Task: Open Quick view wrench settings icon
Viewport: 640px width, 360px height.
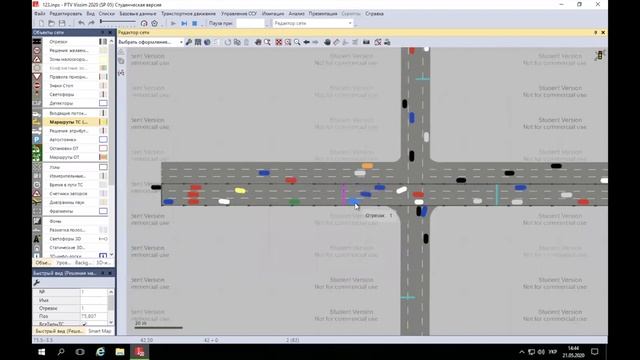Action: [37, 282]
